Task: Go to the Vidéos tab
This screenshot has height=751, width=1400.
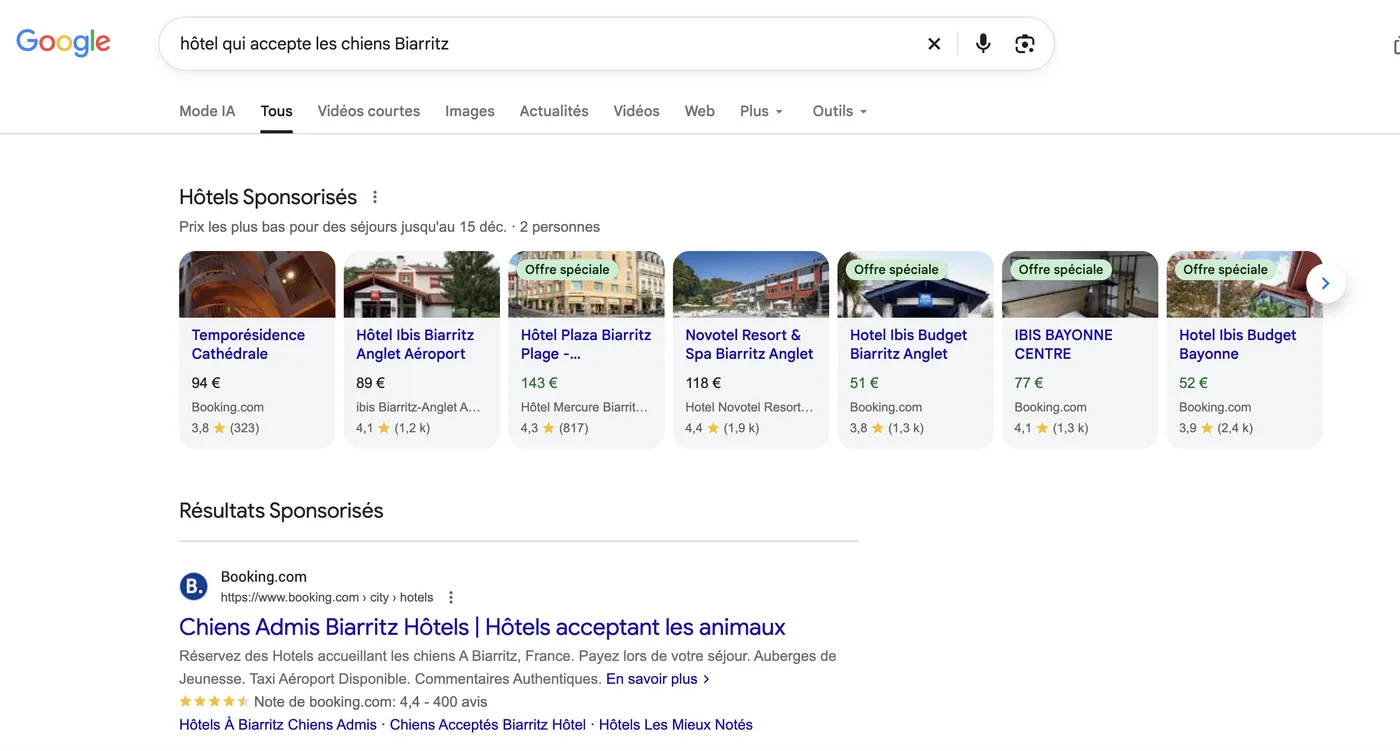Action: pyautogui.click(x=636, y=111)
